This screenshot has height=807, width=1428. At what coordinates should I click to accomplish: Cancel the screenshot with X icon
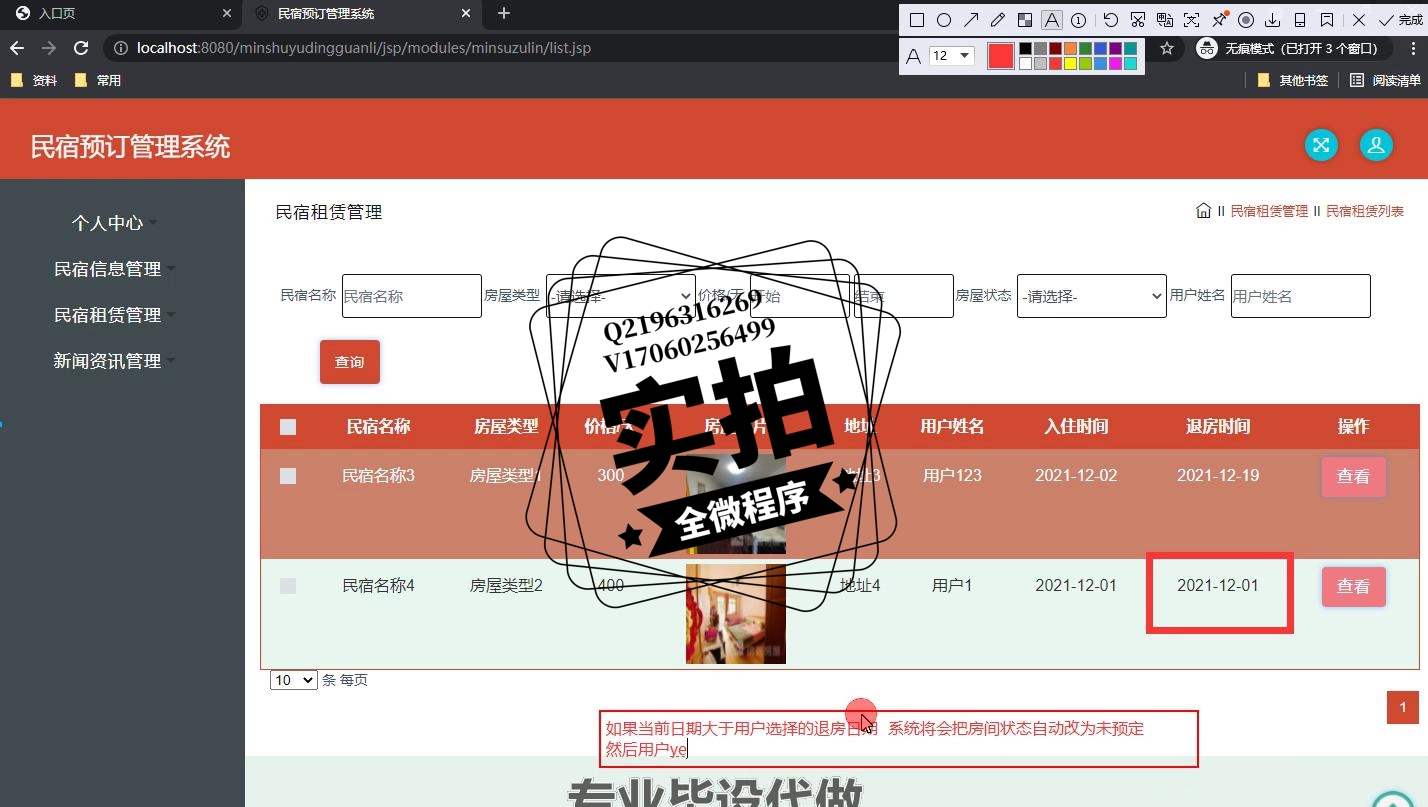click(1359, 20)
